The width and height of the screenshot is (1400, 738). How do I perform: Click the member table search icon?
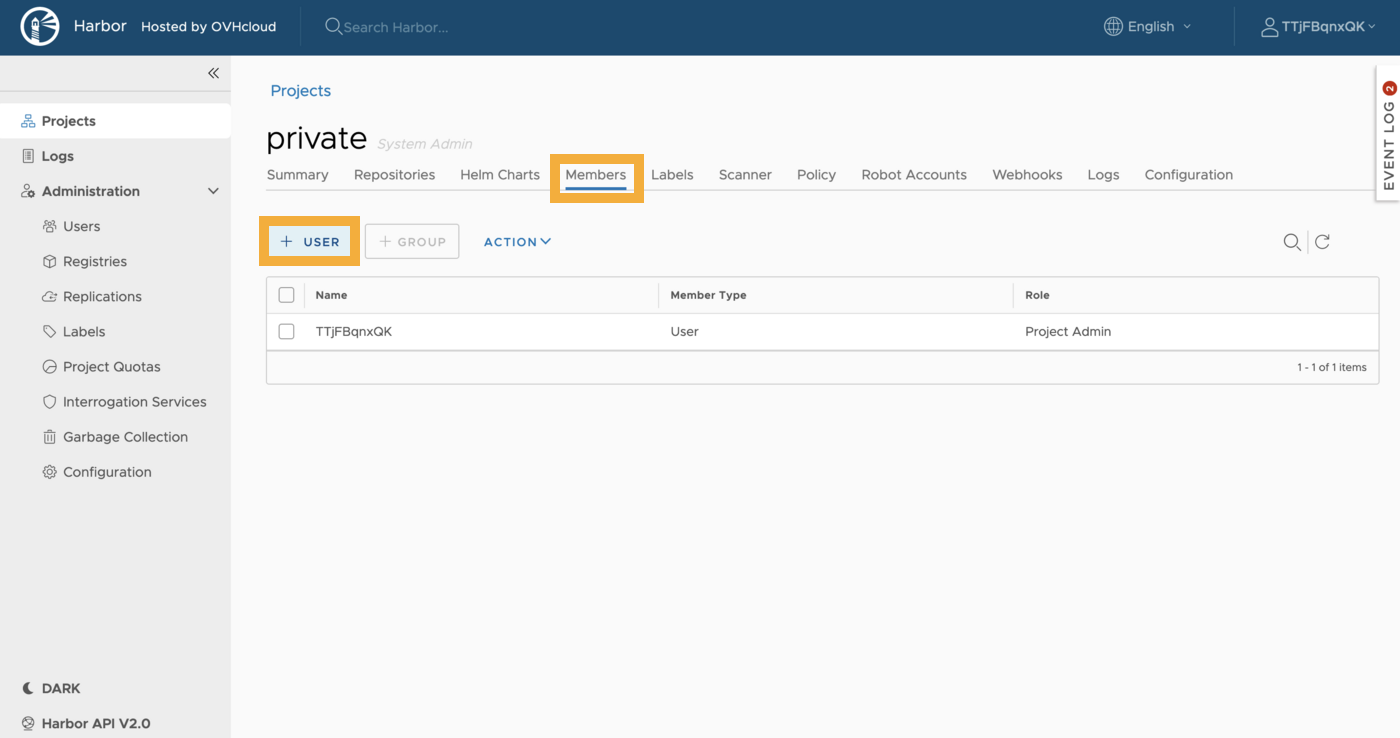click(1292, 242)
